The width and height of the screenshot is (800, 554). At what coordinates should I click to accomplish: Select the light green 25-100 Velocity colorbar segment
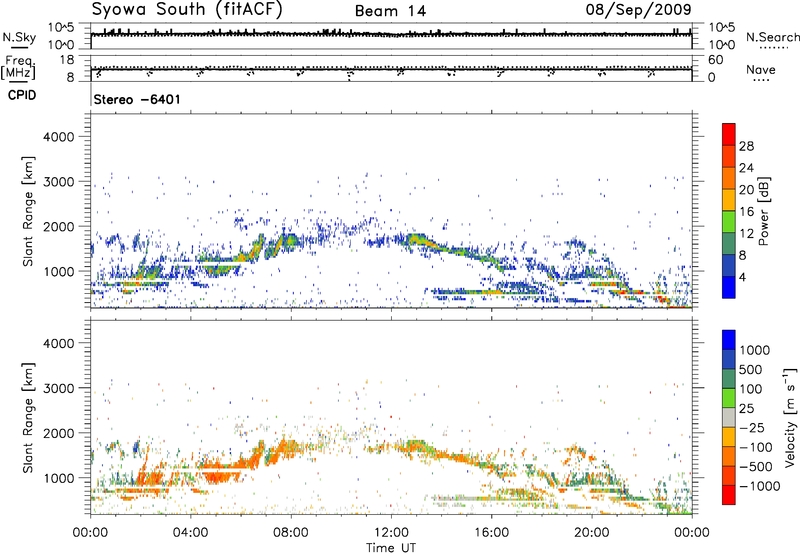click(729, 398)
